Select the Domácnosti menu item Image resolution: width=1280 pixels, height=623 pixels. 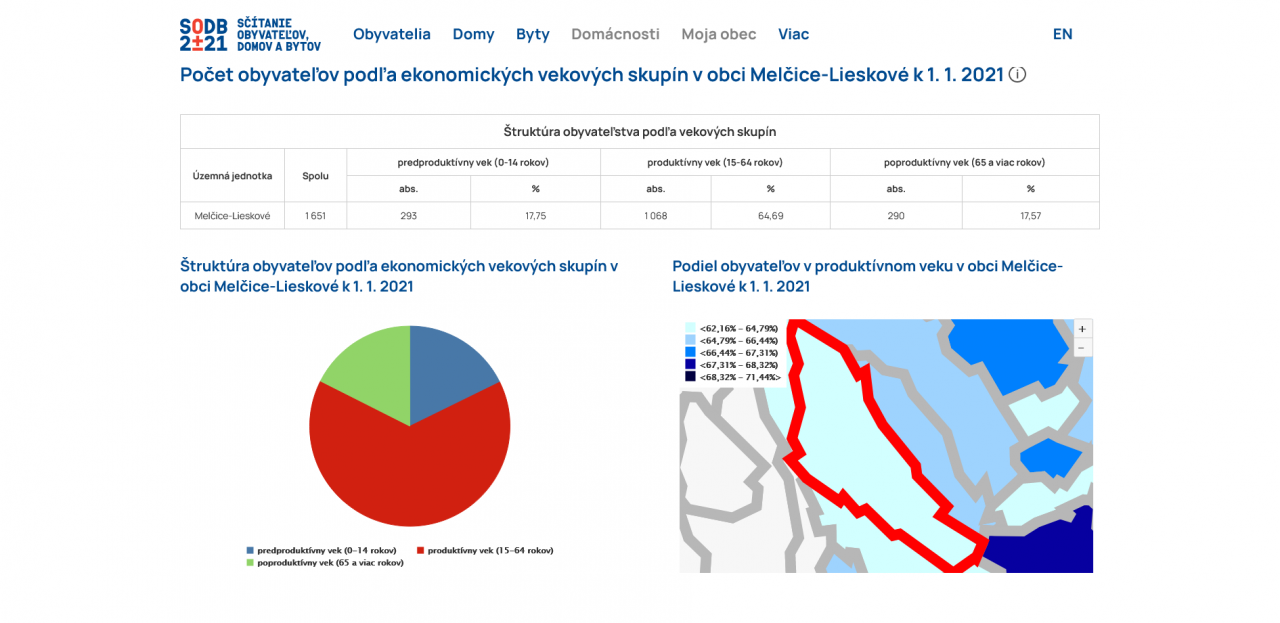[x=615, y=34]
